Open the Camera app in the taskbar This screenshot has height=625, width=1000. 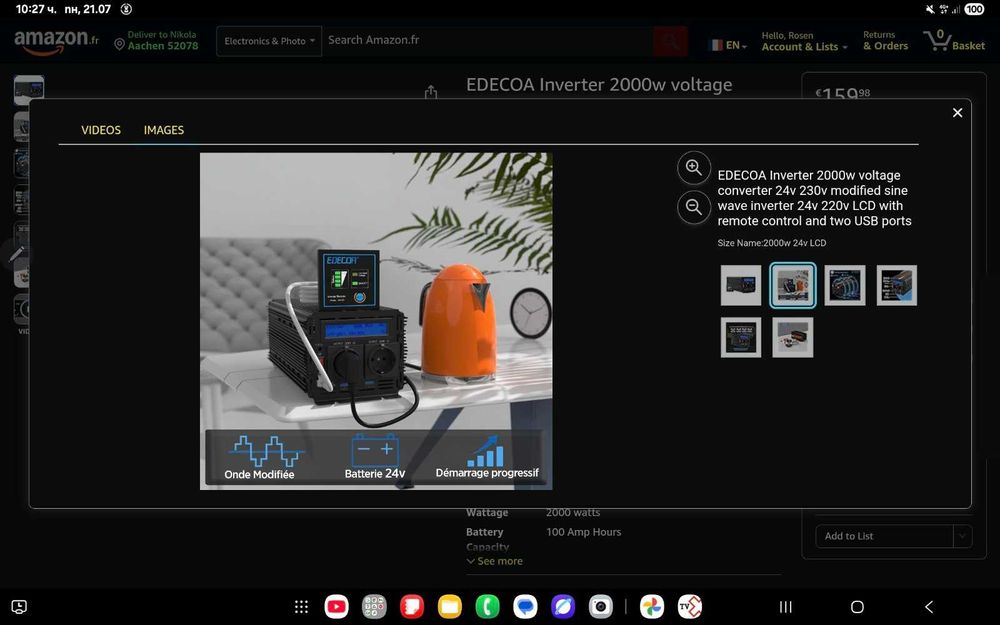pos(600,607)
